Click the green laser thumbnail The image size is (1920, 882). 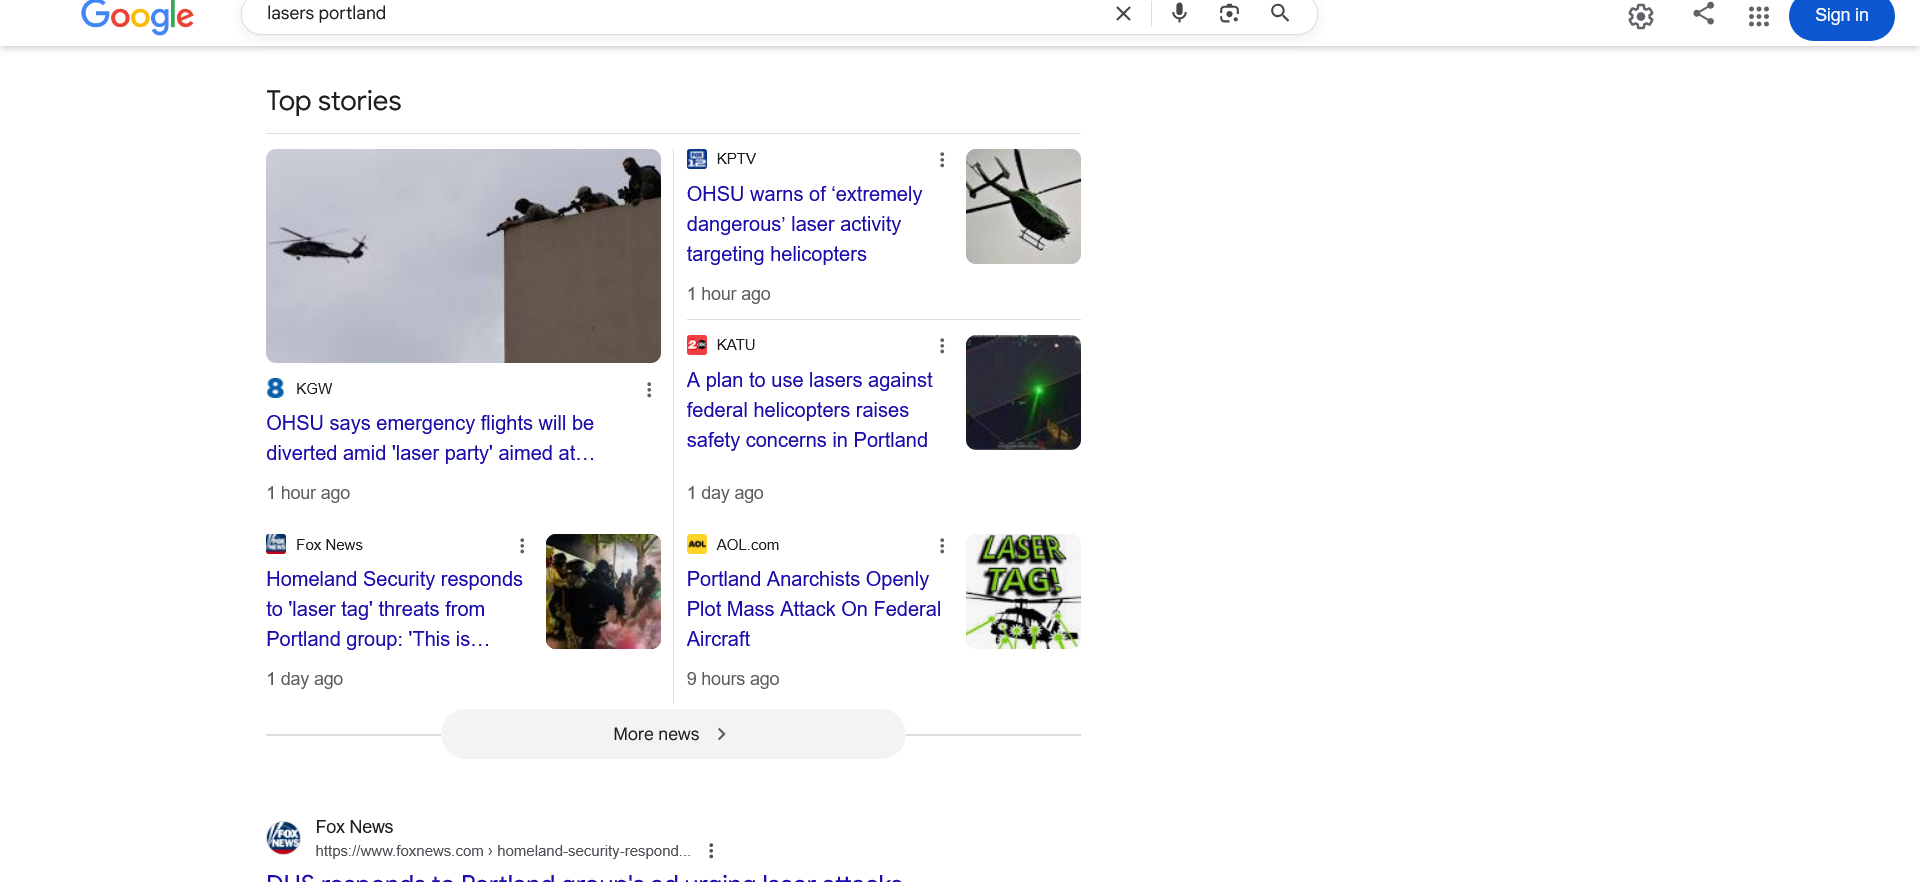1023,392
